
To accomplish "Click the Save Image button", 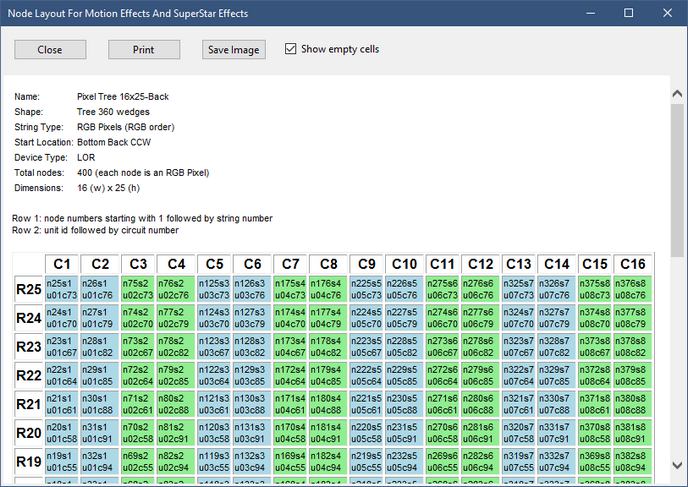I will 233,50.
